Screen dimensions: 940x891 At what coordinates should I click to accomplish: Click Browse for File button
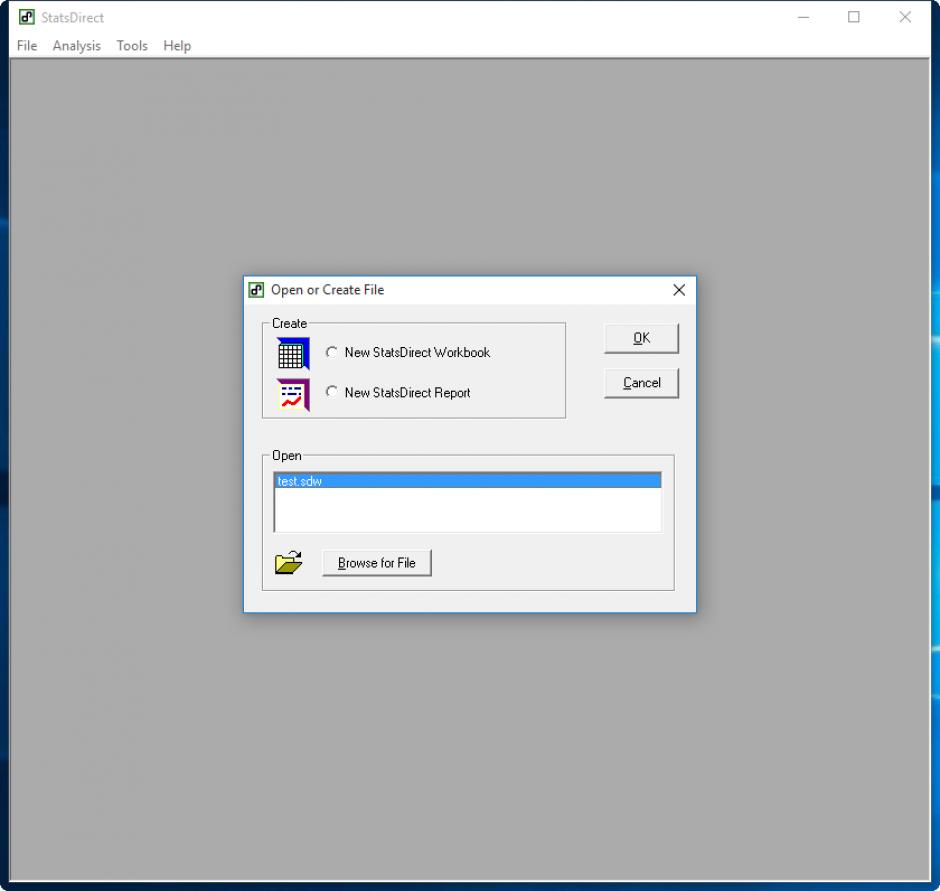376,563
